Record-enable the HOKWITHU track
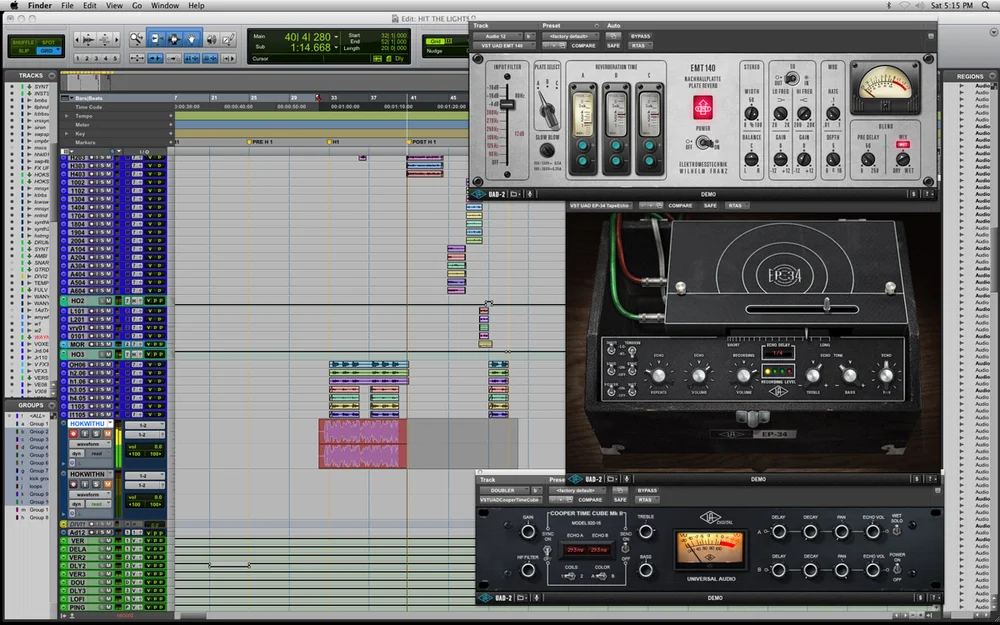The height and width of the screenshot is (625, 1000). click(73, 434)
